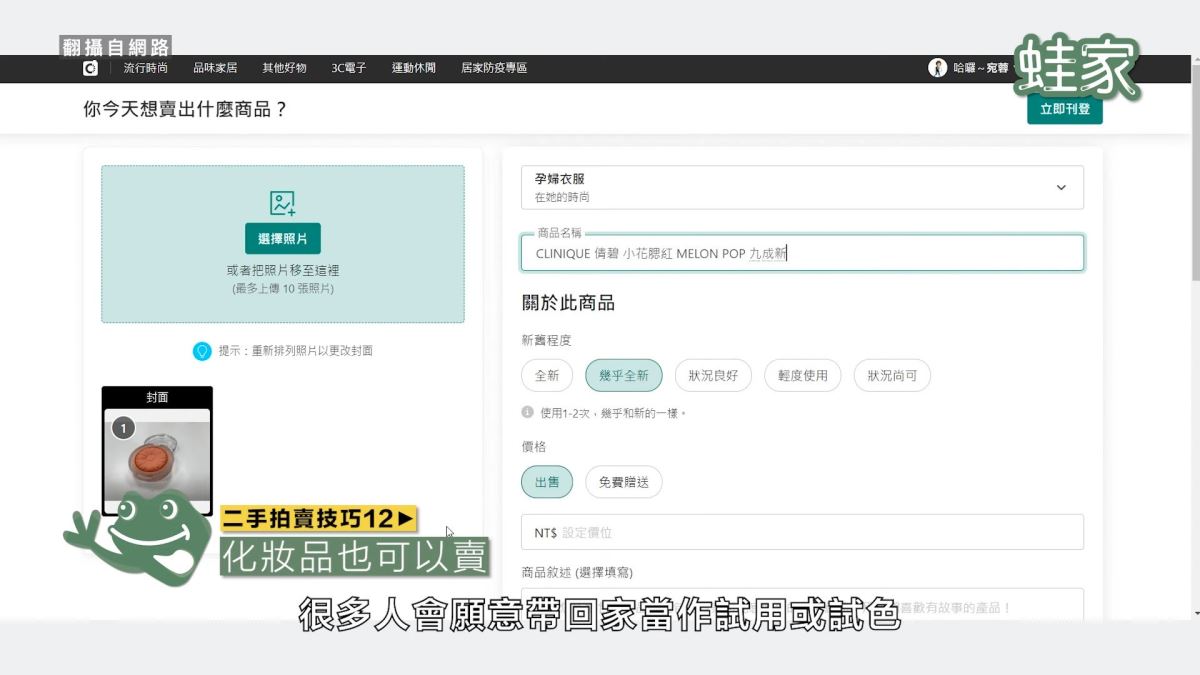Select the 輕度使用 condition option
Image resolution: width=1200 pixels, height=675 pixels.
[802, 376]
